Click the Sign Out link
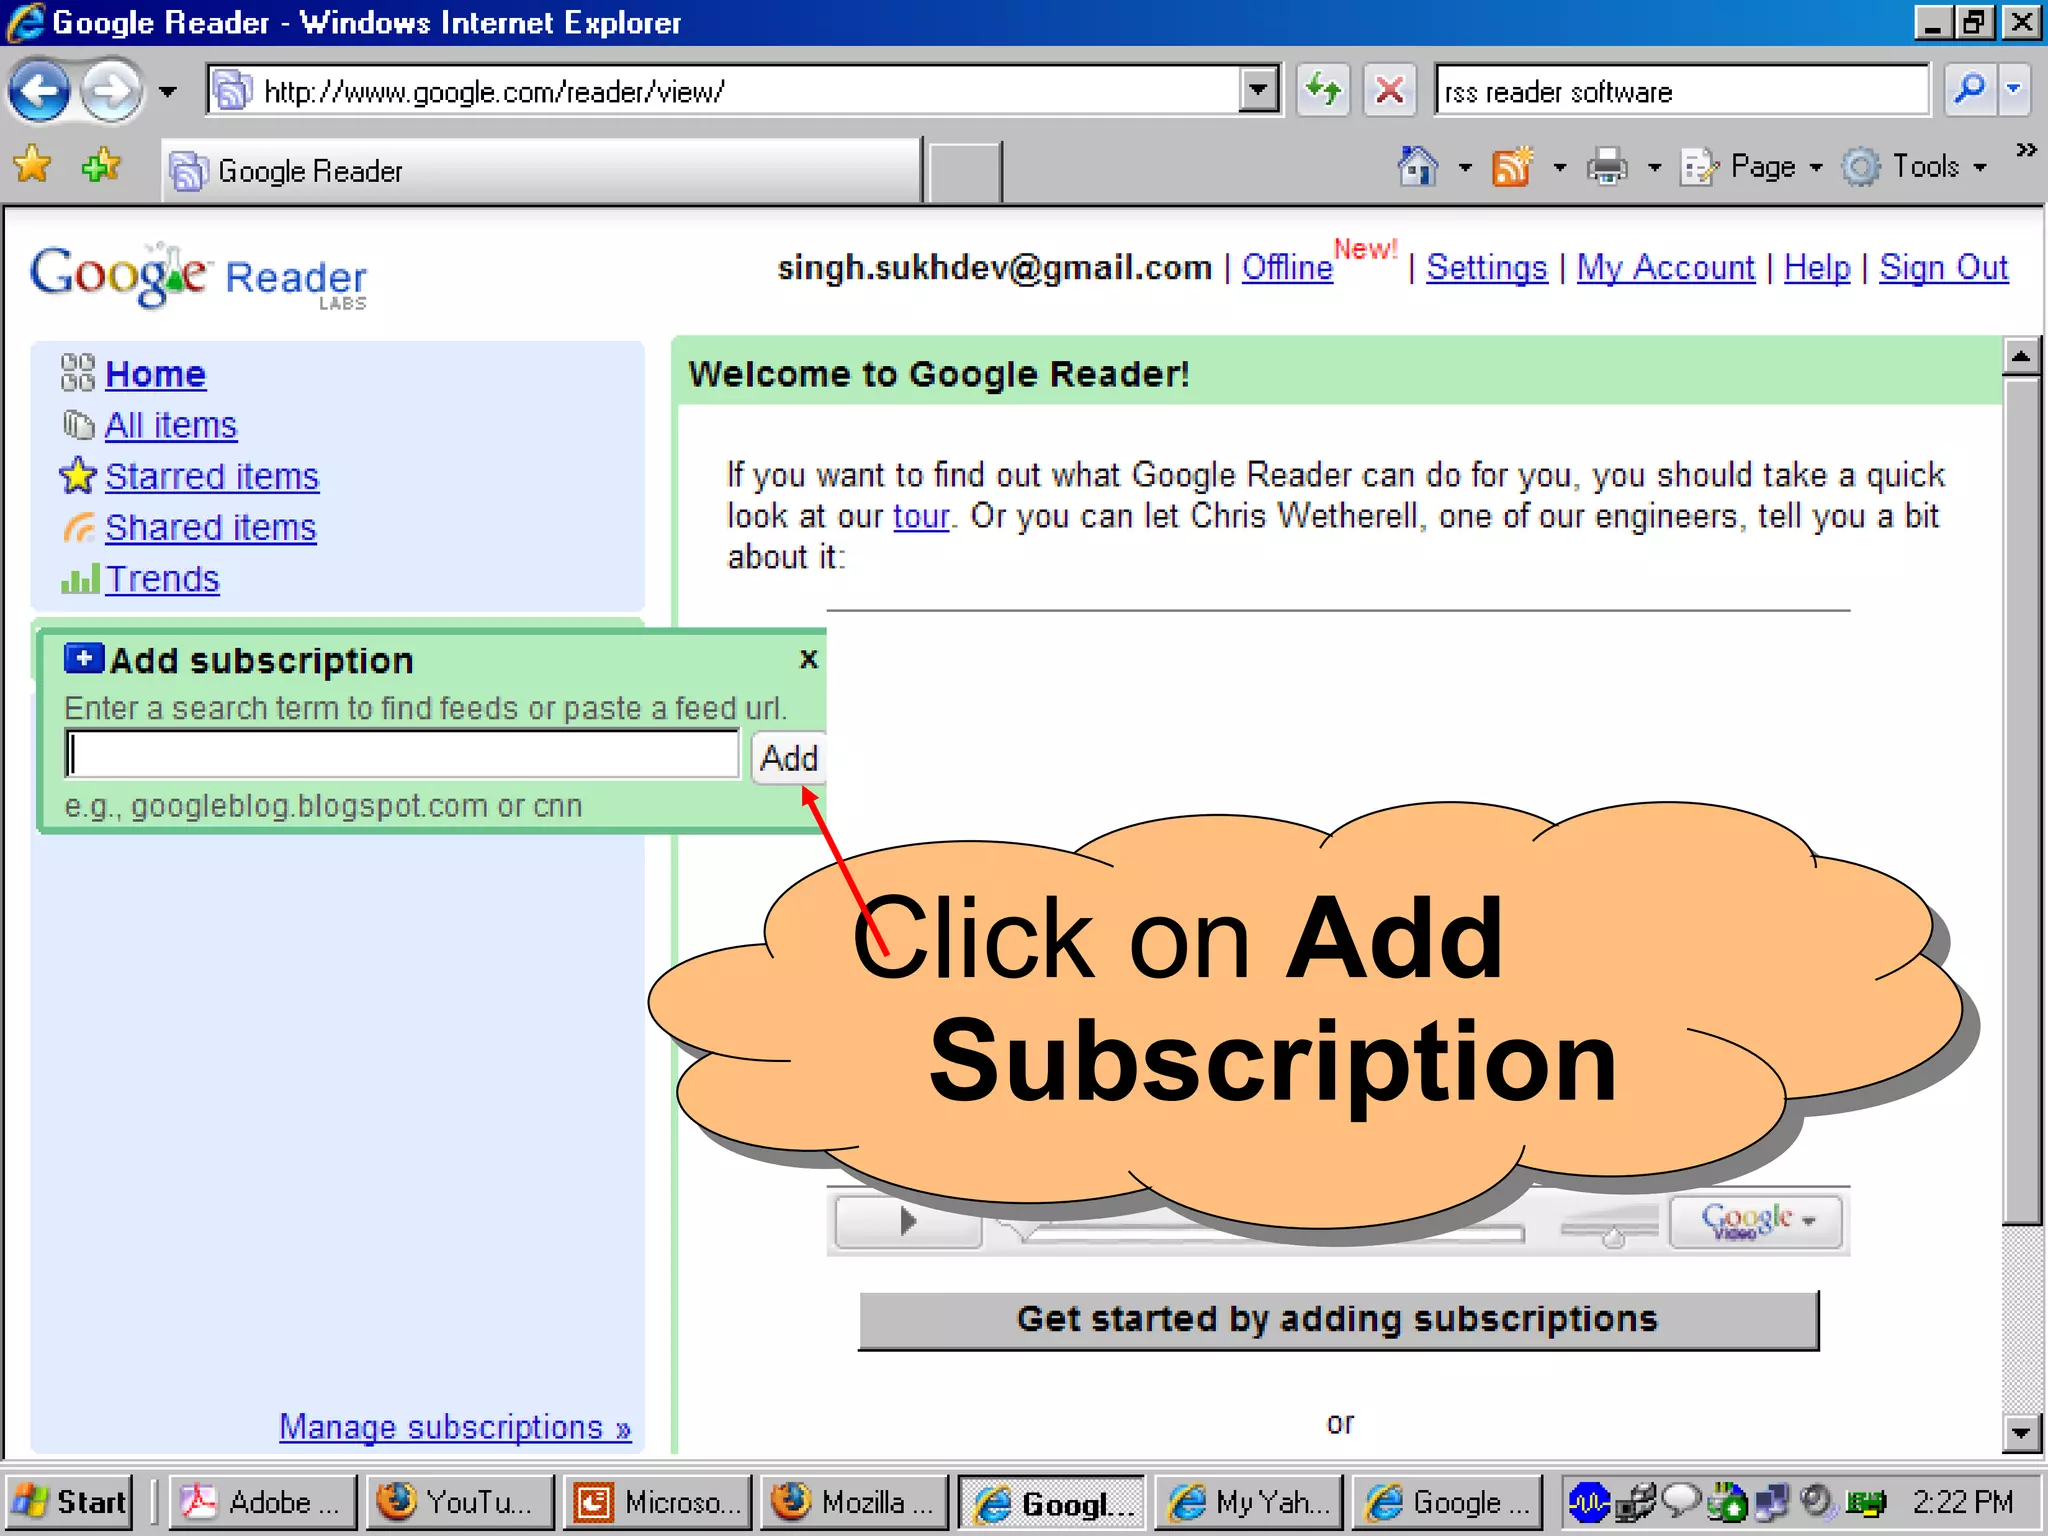The image size is (2048, 1536). (x=1943, y=267)
